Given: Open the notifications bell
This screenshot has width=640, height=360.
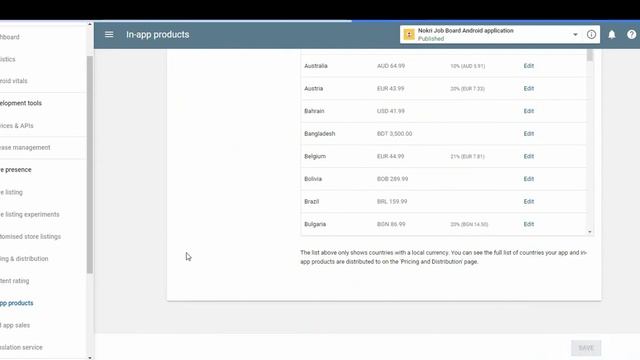Looking at the screenshot, I should 611,35.
